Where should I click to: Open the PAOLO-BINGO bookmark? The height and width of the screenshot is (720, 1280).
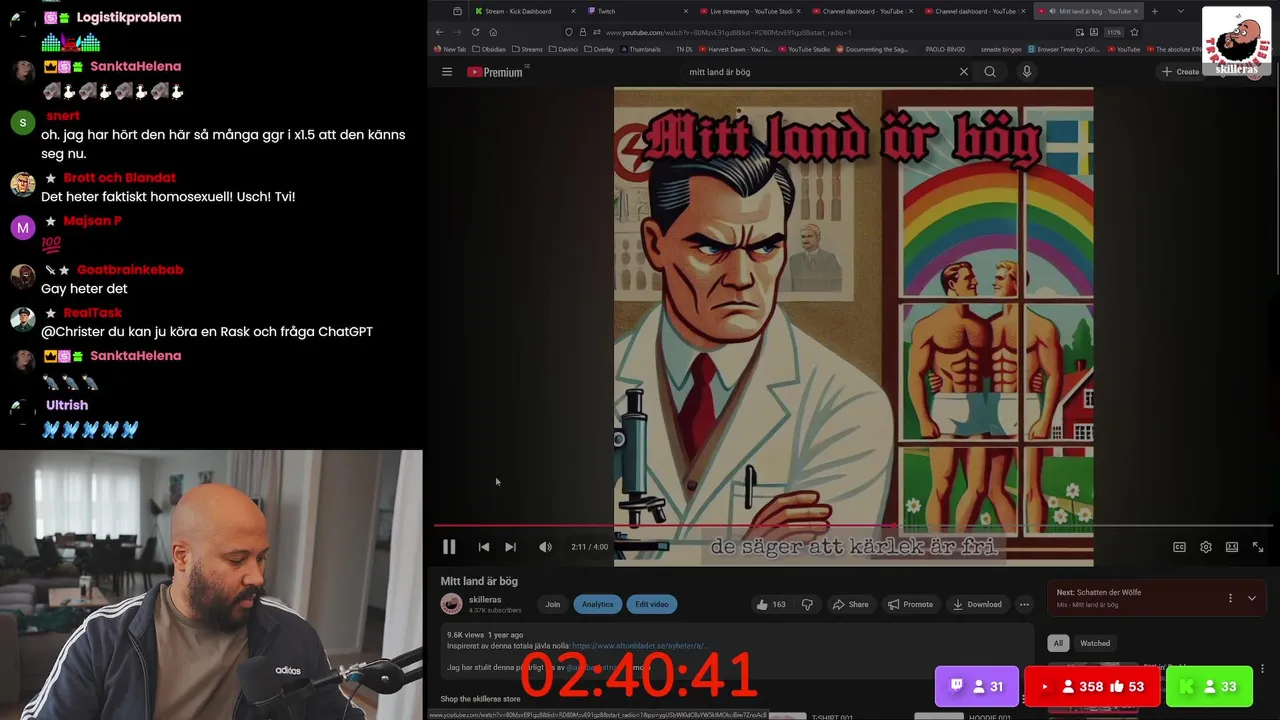945,49
